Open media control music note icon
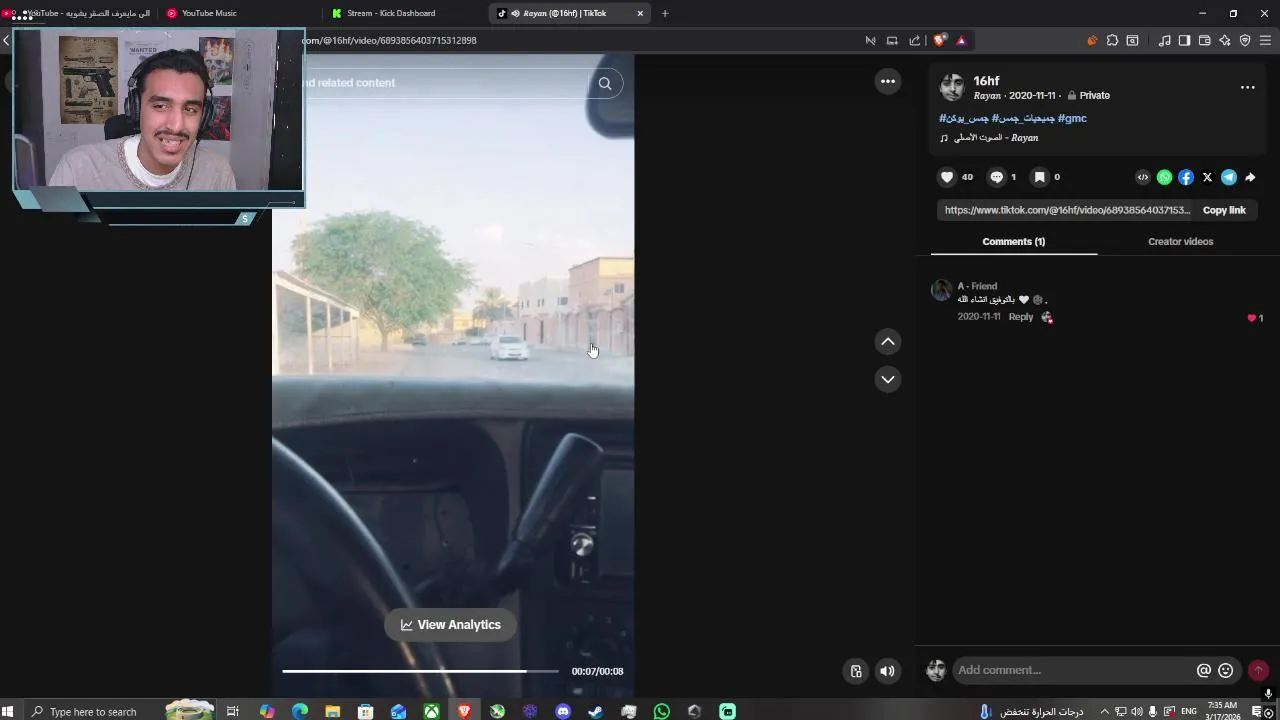Image resolution: width=1280 pixels, height=720 pixels. pos(1164,40)
